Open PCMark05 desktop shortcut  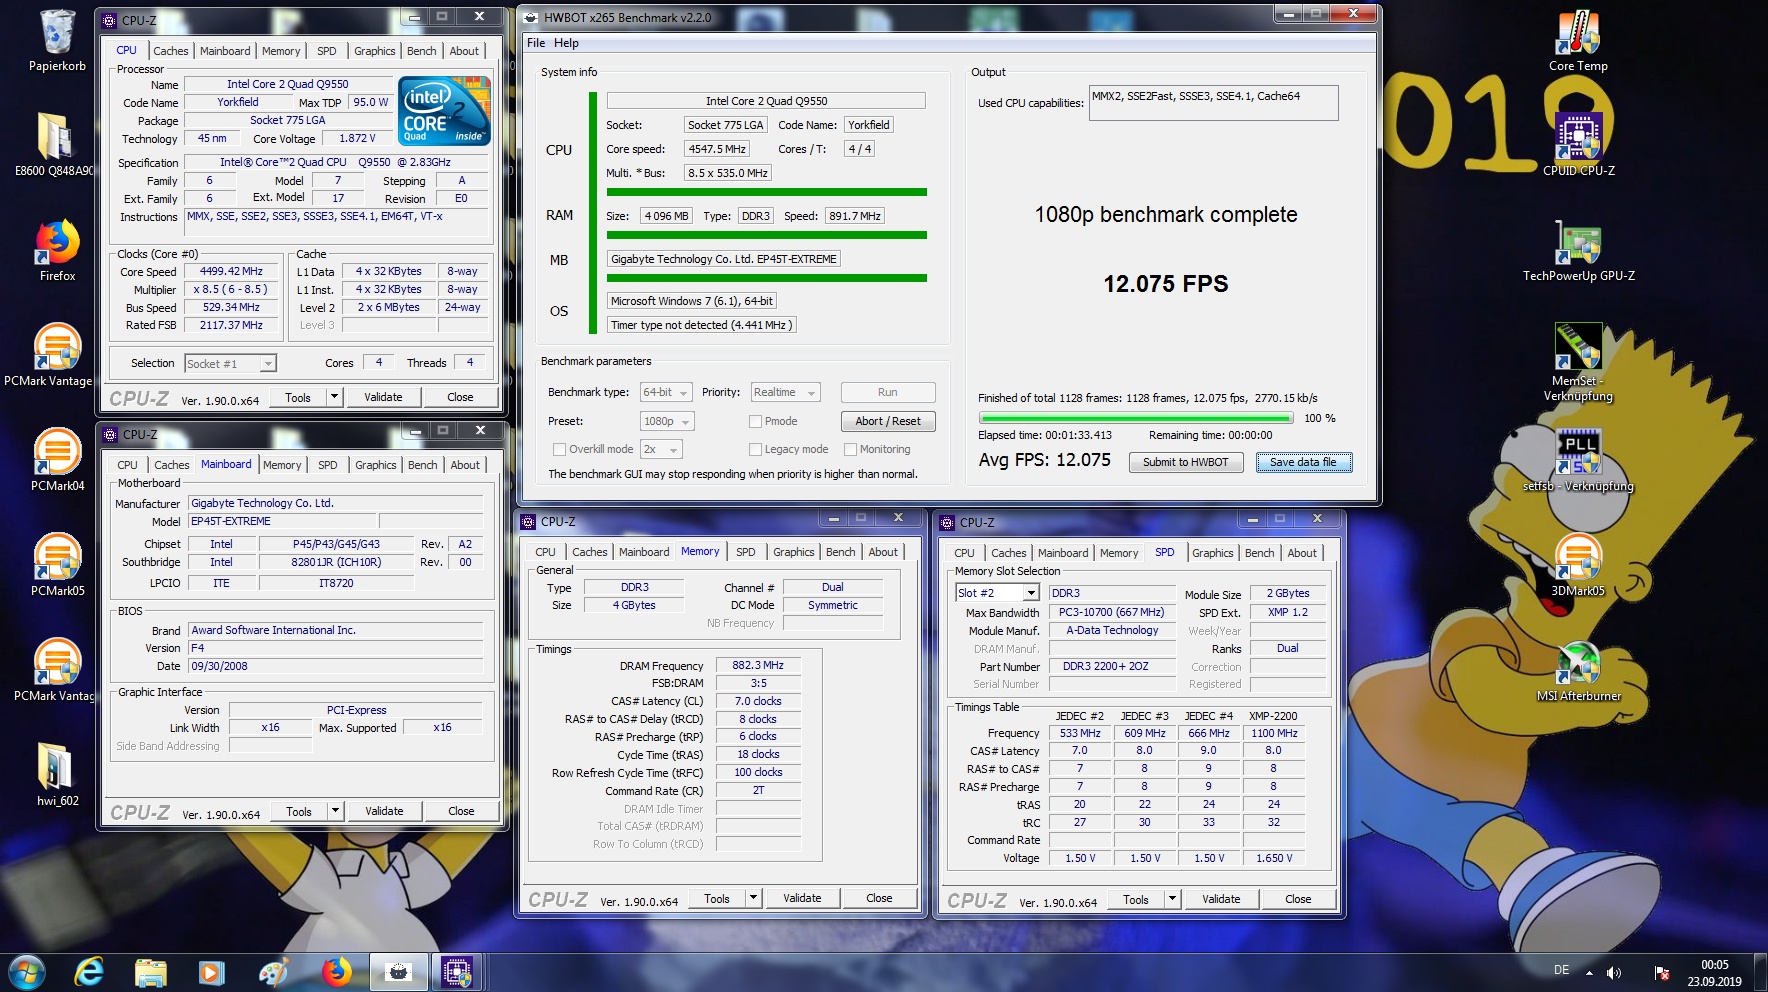click(x=57, y=564)
